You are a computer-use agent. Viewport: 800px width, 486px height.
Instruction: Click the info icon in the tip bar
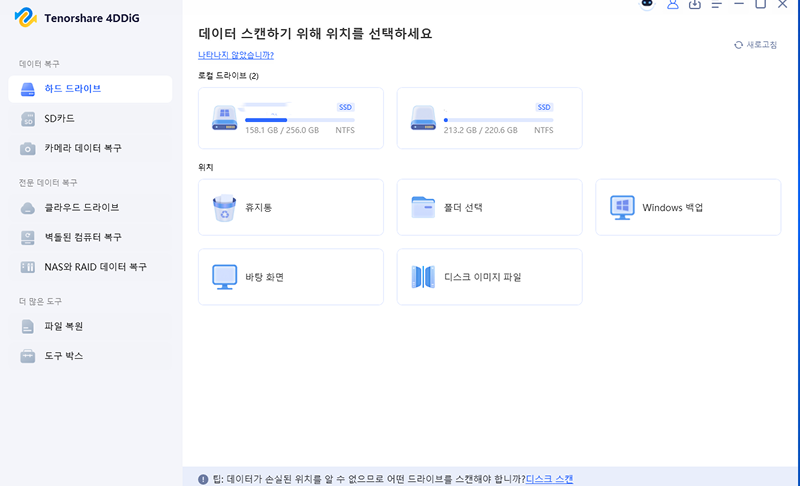tap(203, 479)
